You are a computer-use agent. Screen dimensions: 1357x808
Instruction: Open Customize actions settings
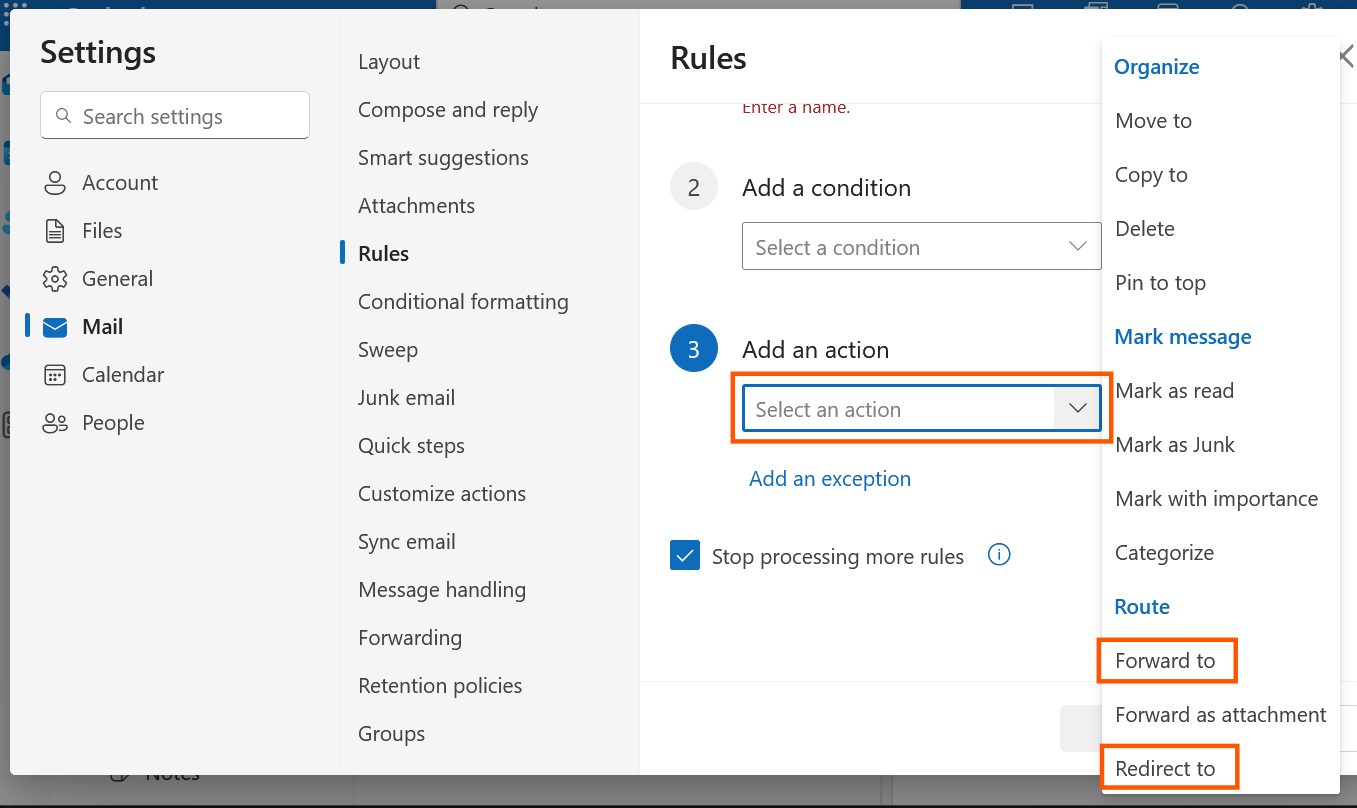[x=442, y=494]
